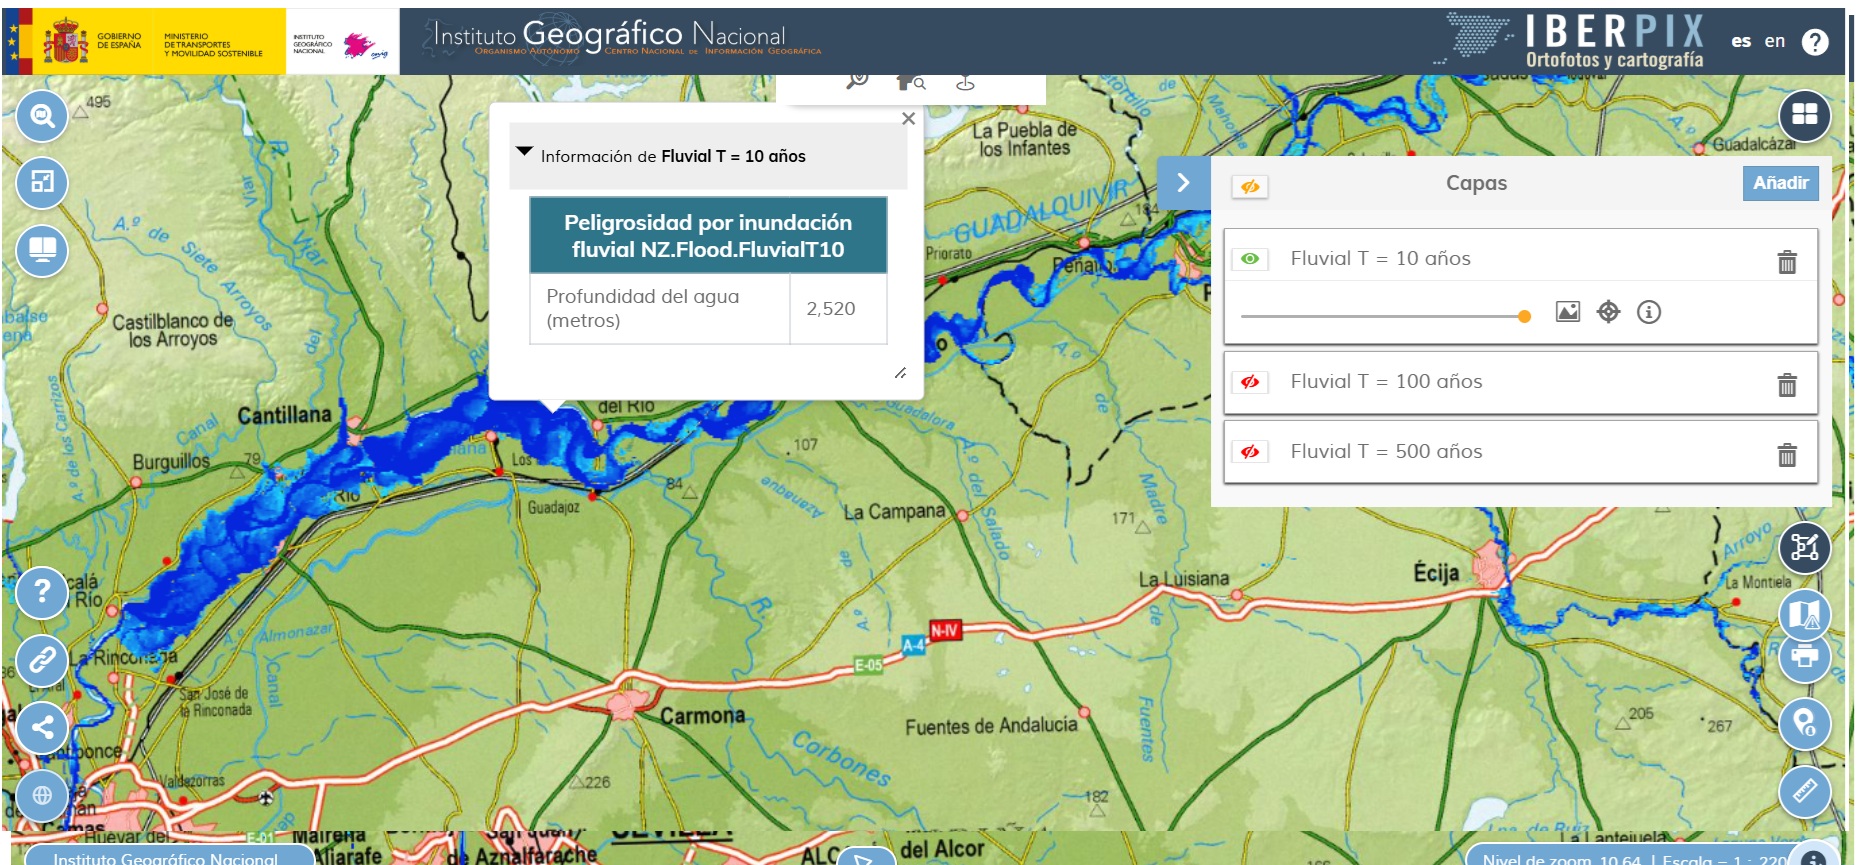The height and width of the screenshot is (865, 1873).
Task: Click the info icon at bottom right corner
Action: [1812, 858]
